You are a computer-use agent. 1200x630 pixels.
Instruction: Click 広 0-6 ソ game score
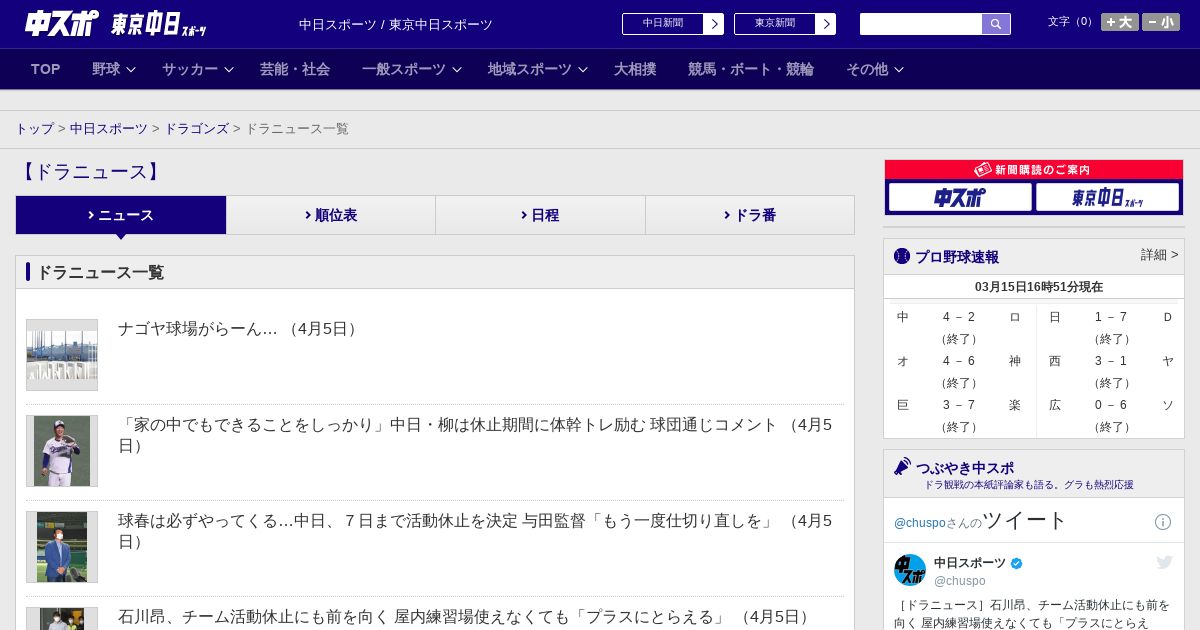pos(1111,405)
